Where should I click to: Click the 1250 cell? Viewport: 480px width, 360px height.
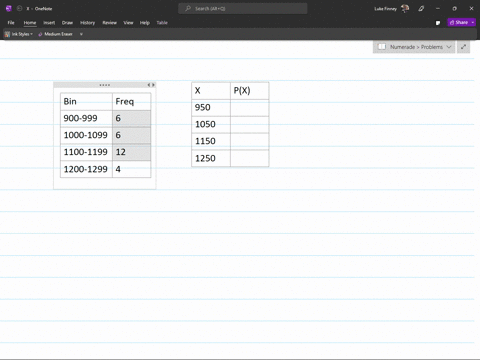pyautogui.click(x=211, y=158)
